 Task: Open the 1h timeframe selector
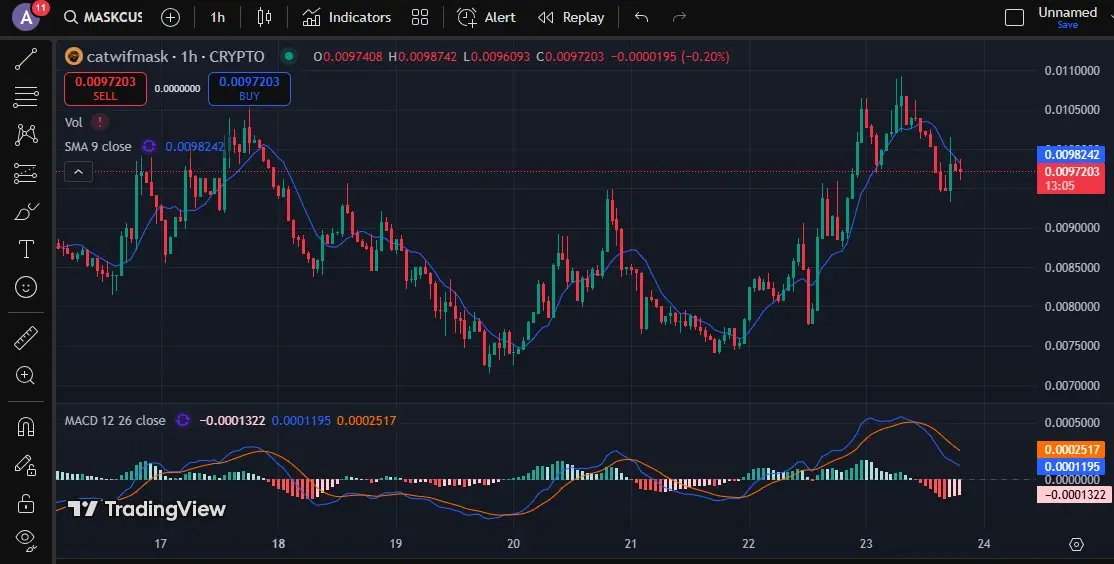217,17
